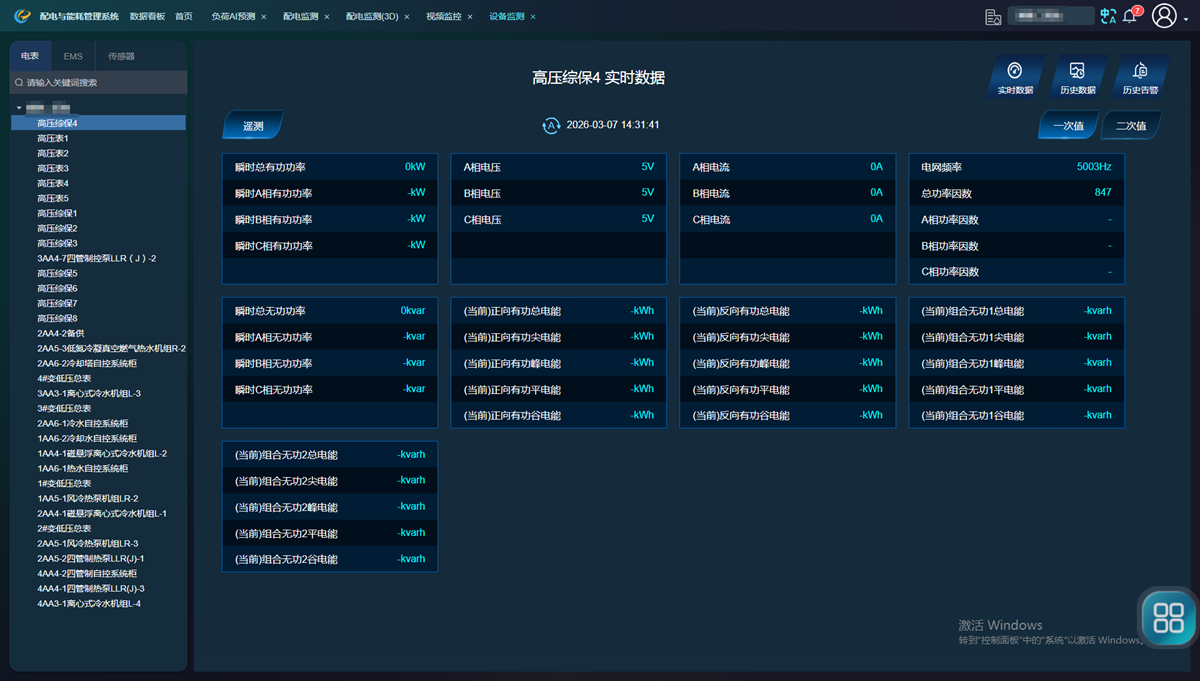
Task: Switch to the 配电监测(3D) tab
Action: [372, 17]
